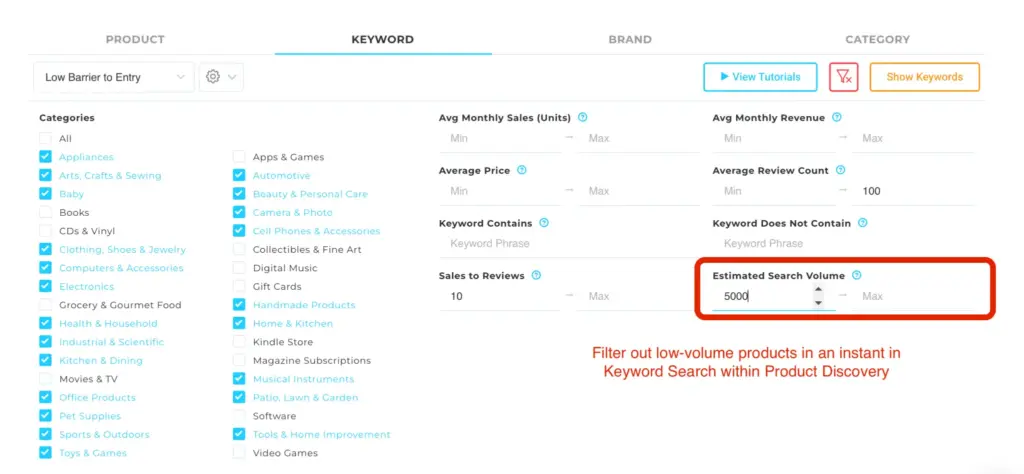Click the Show Keywords button
1024x474 pixels.
pos(925,77)
